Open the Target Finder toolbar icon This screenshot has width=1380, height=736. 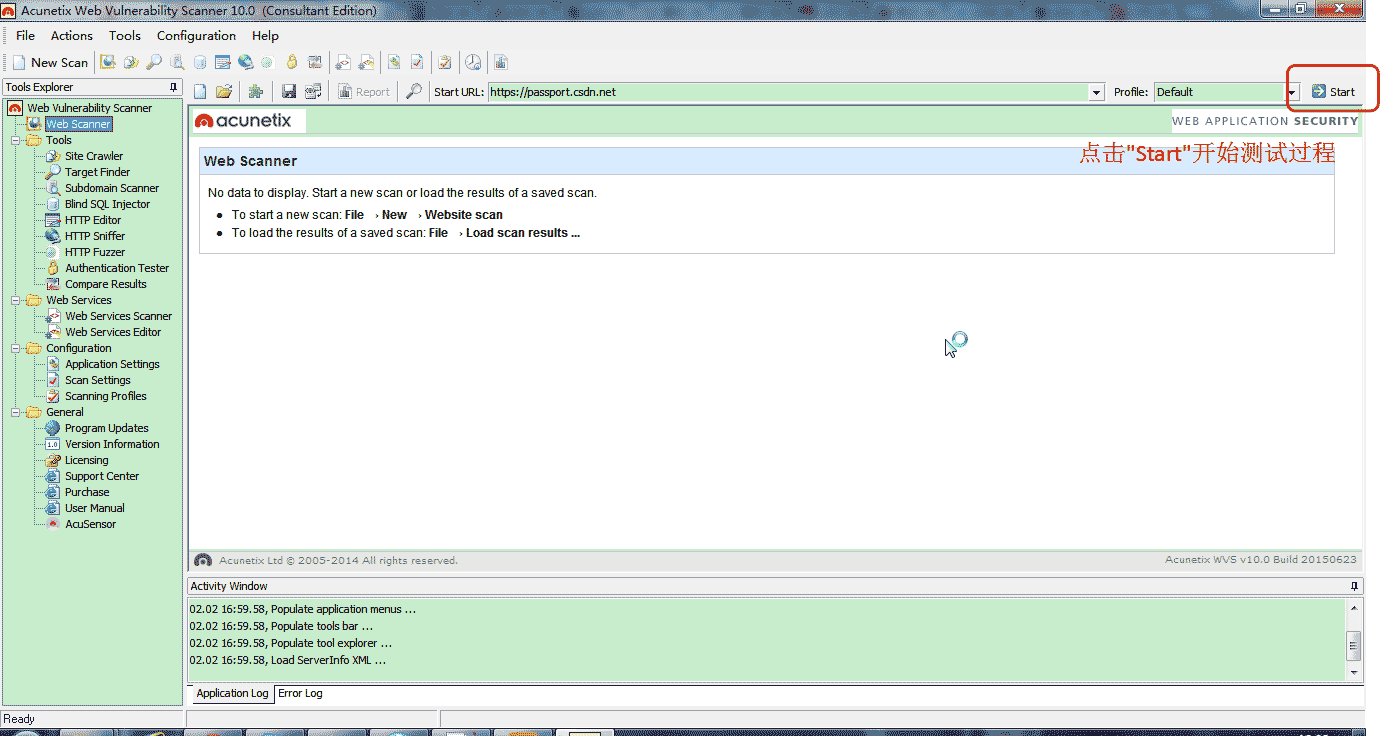pos(152,61)
